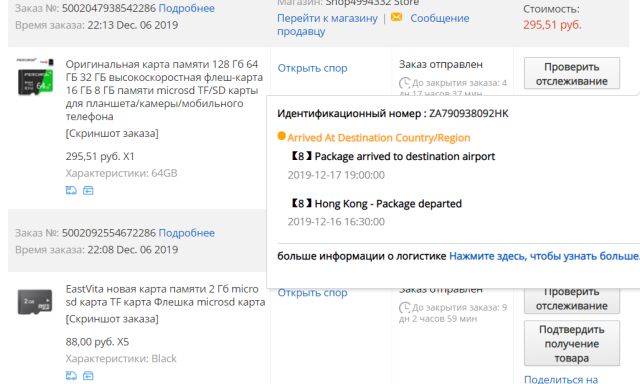Click card icon under EastVita Black item
This screenshot has width=640, height=384.
tap(88, 375)
